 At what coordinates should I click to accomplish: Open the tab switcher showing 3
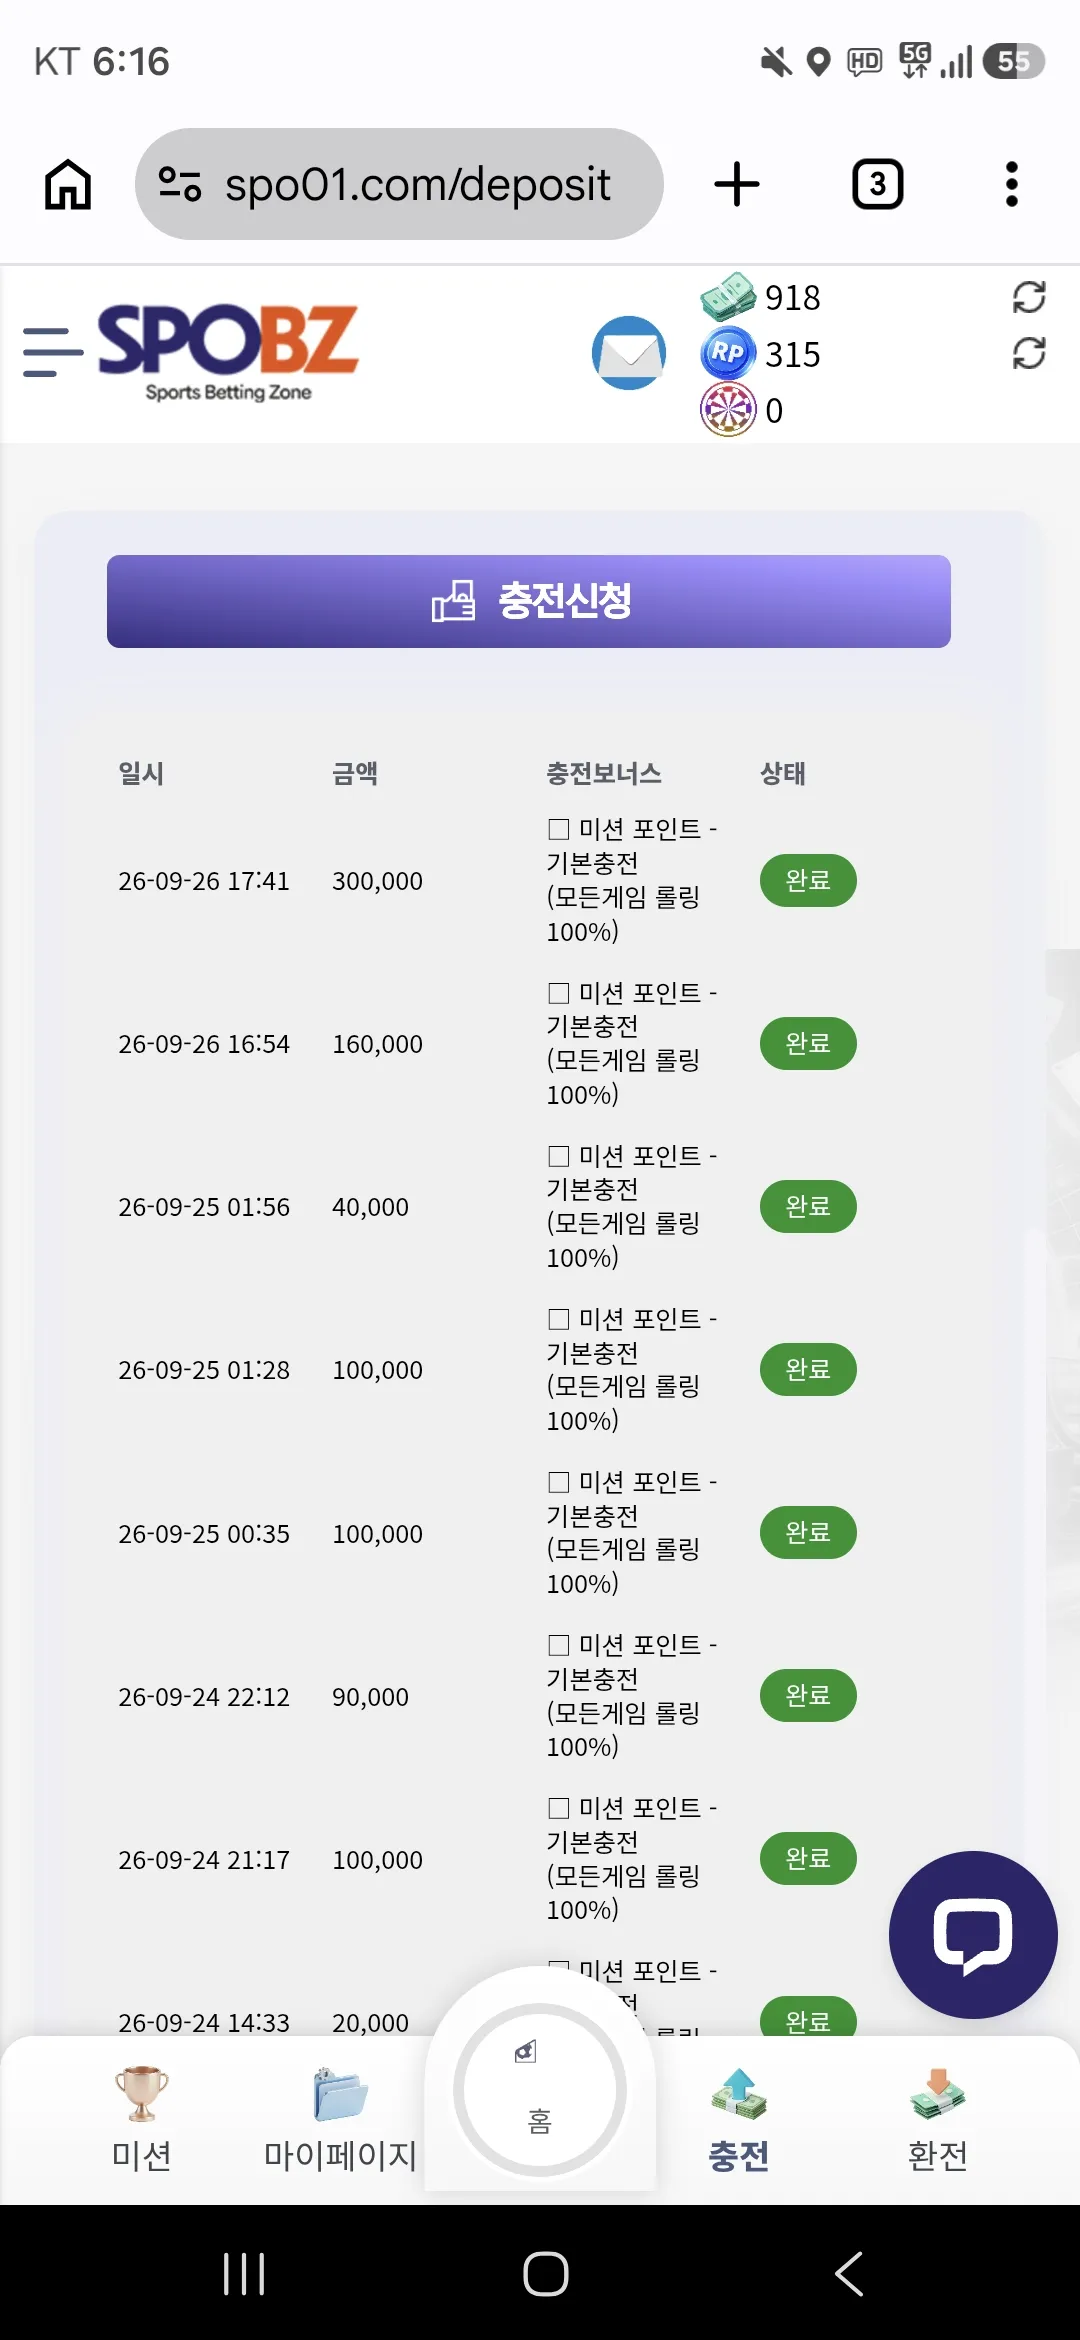(878, 184)
